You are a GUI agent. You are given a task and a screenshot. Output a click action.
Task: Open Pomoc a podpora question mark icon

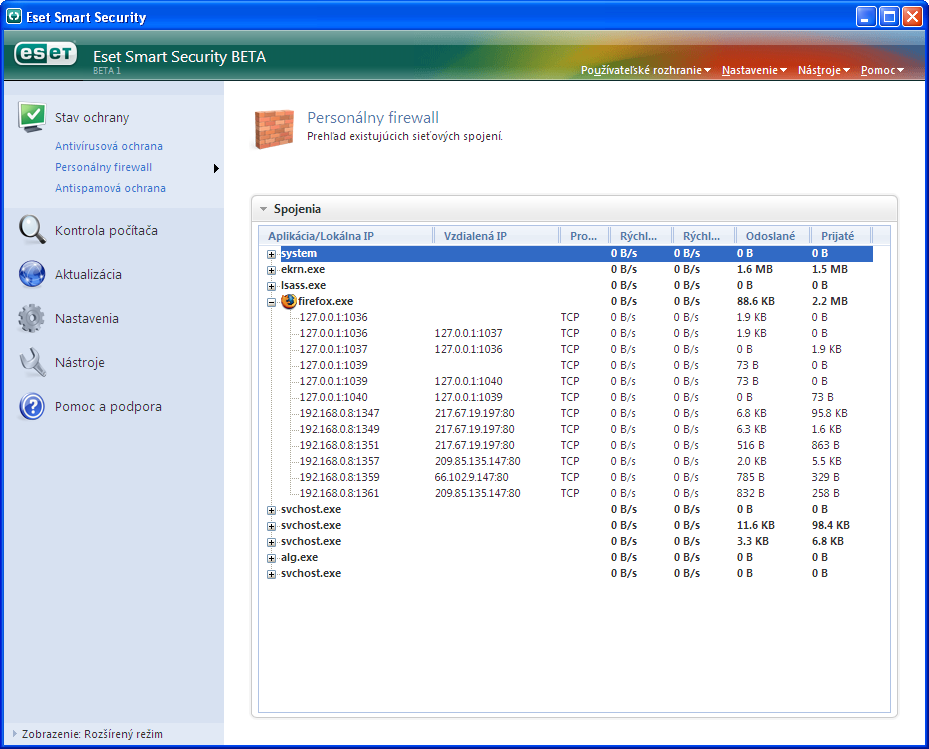click(x=32, y=406)
